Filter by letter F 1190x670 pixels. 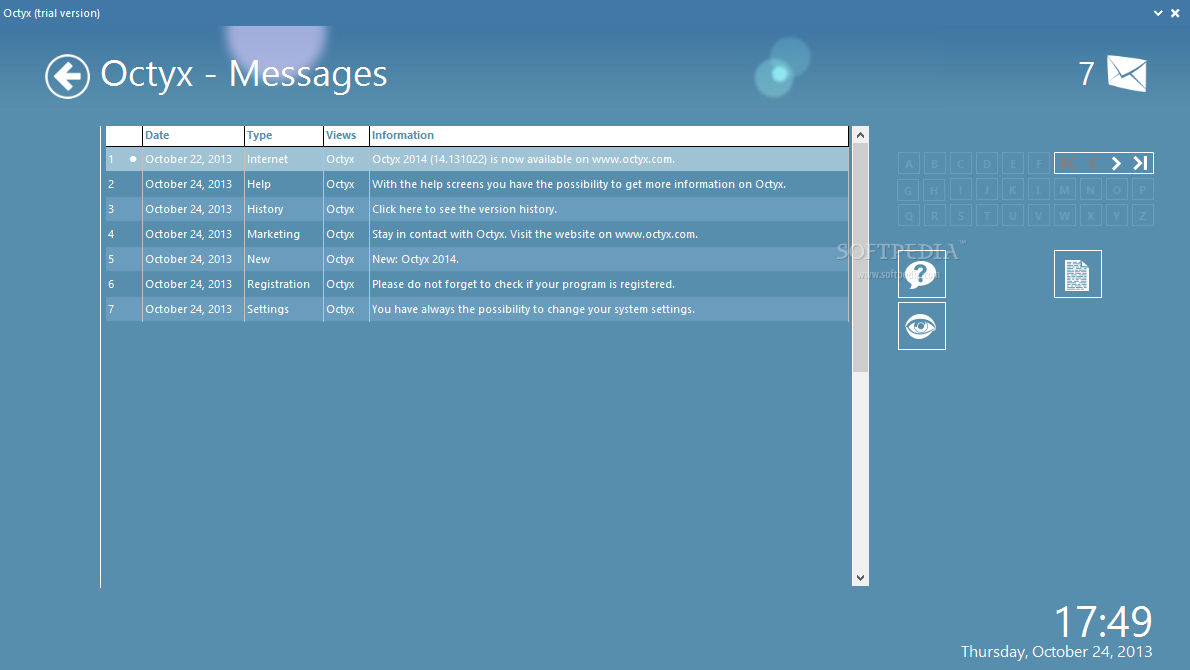(x=1038, y=164)
